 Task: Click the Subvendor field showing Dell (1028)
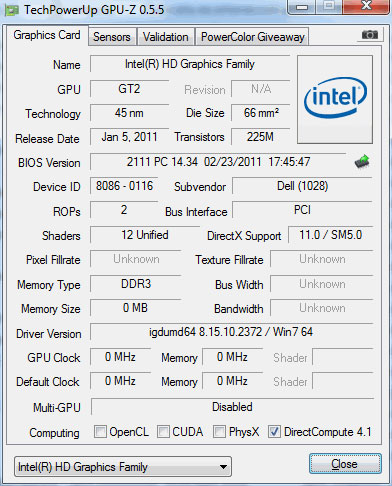(302, 186)
